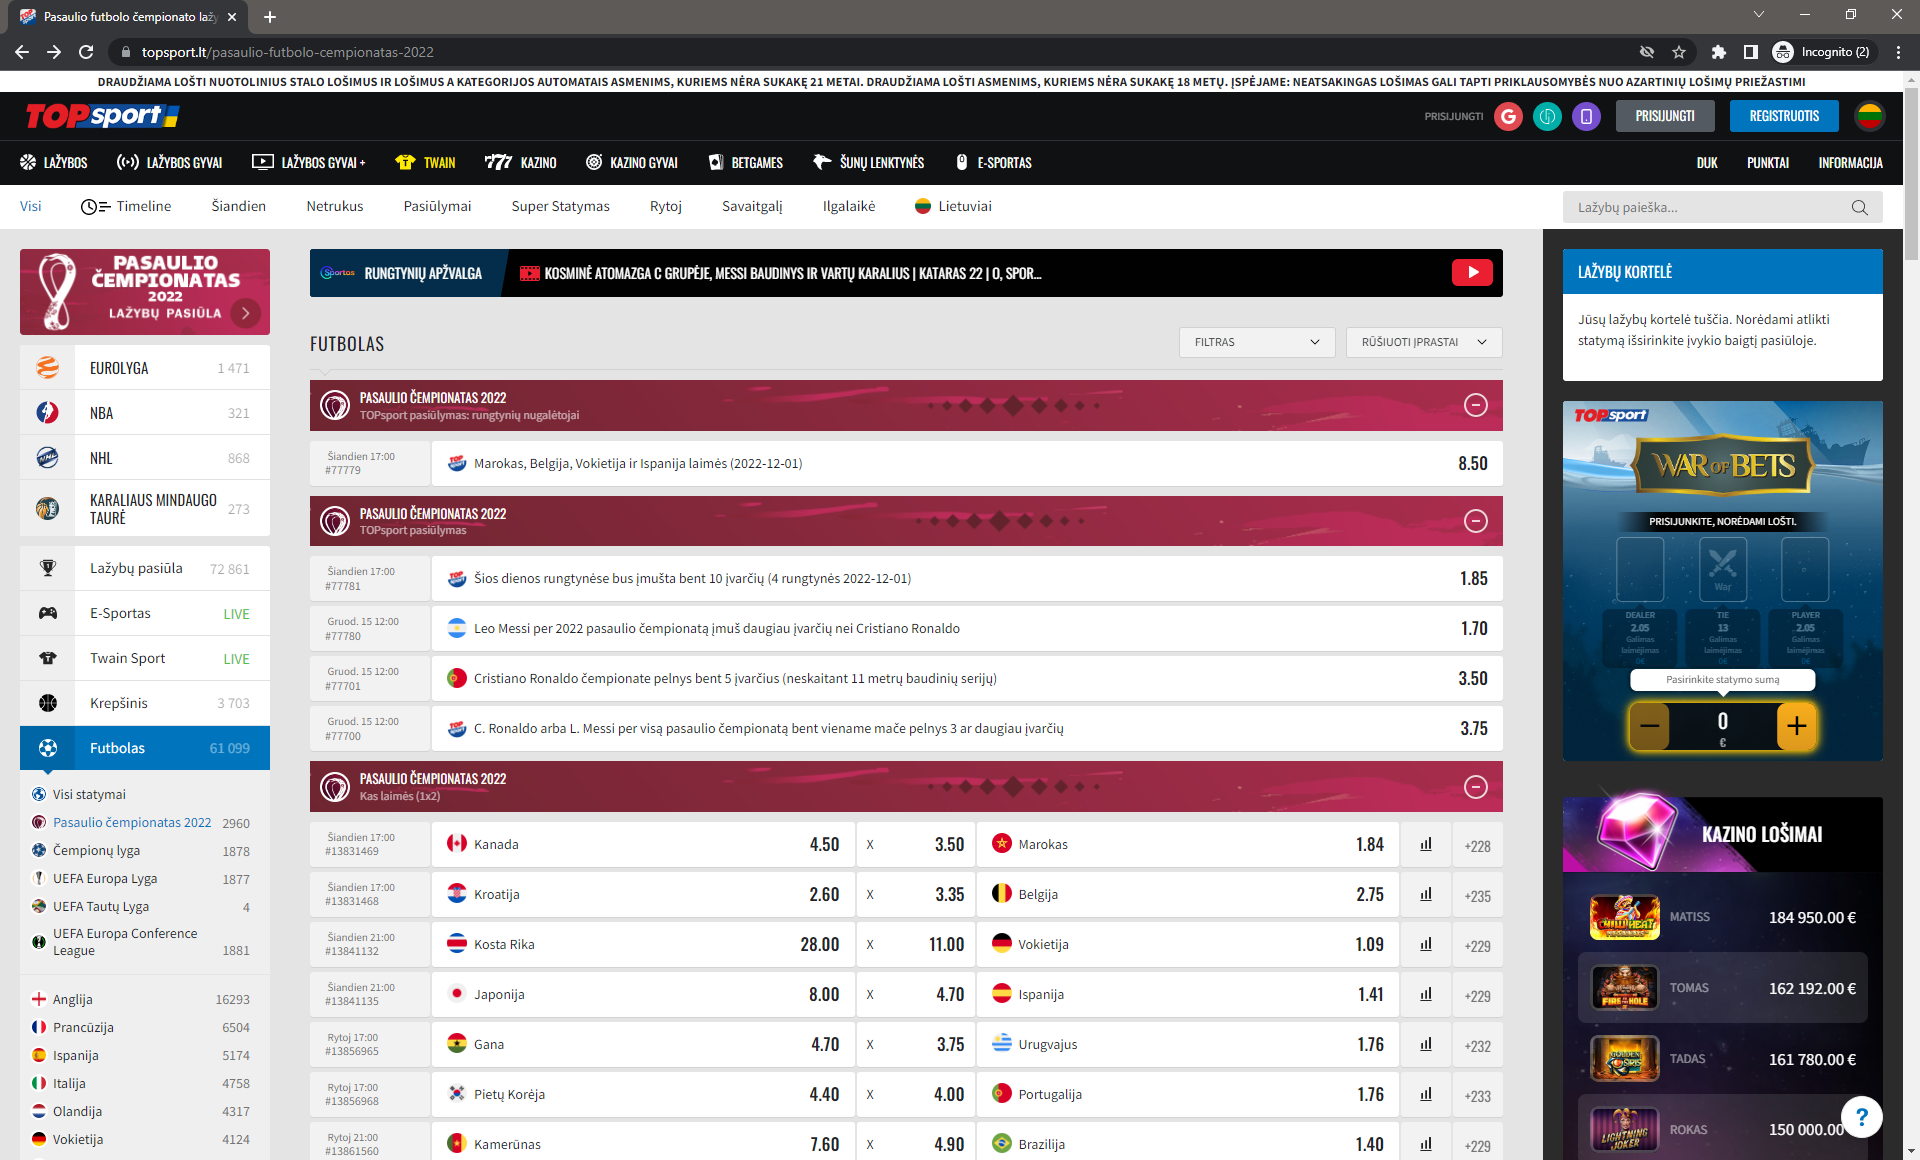Decrease the War of Bets stake

1649,726
